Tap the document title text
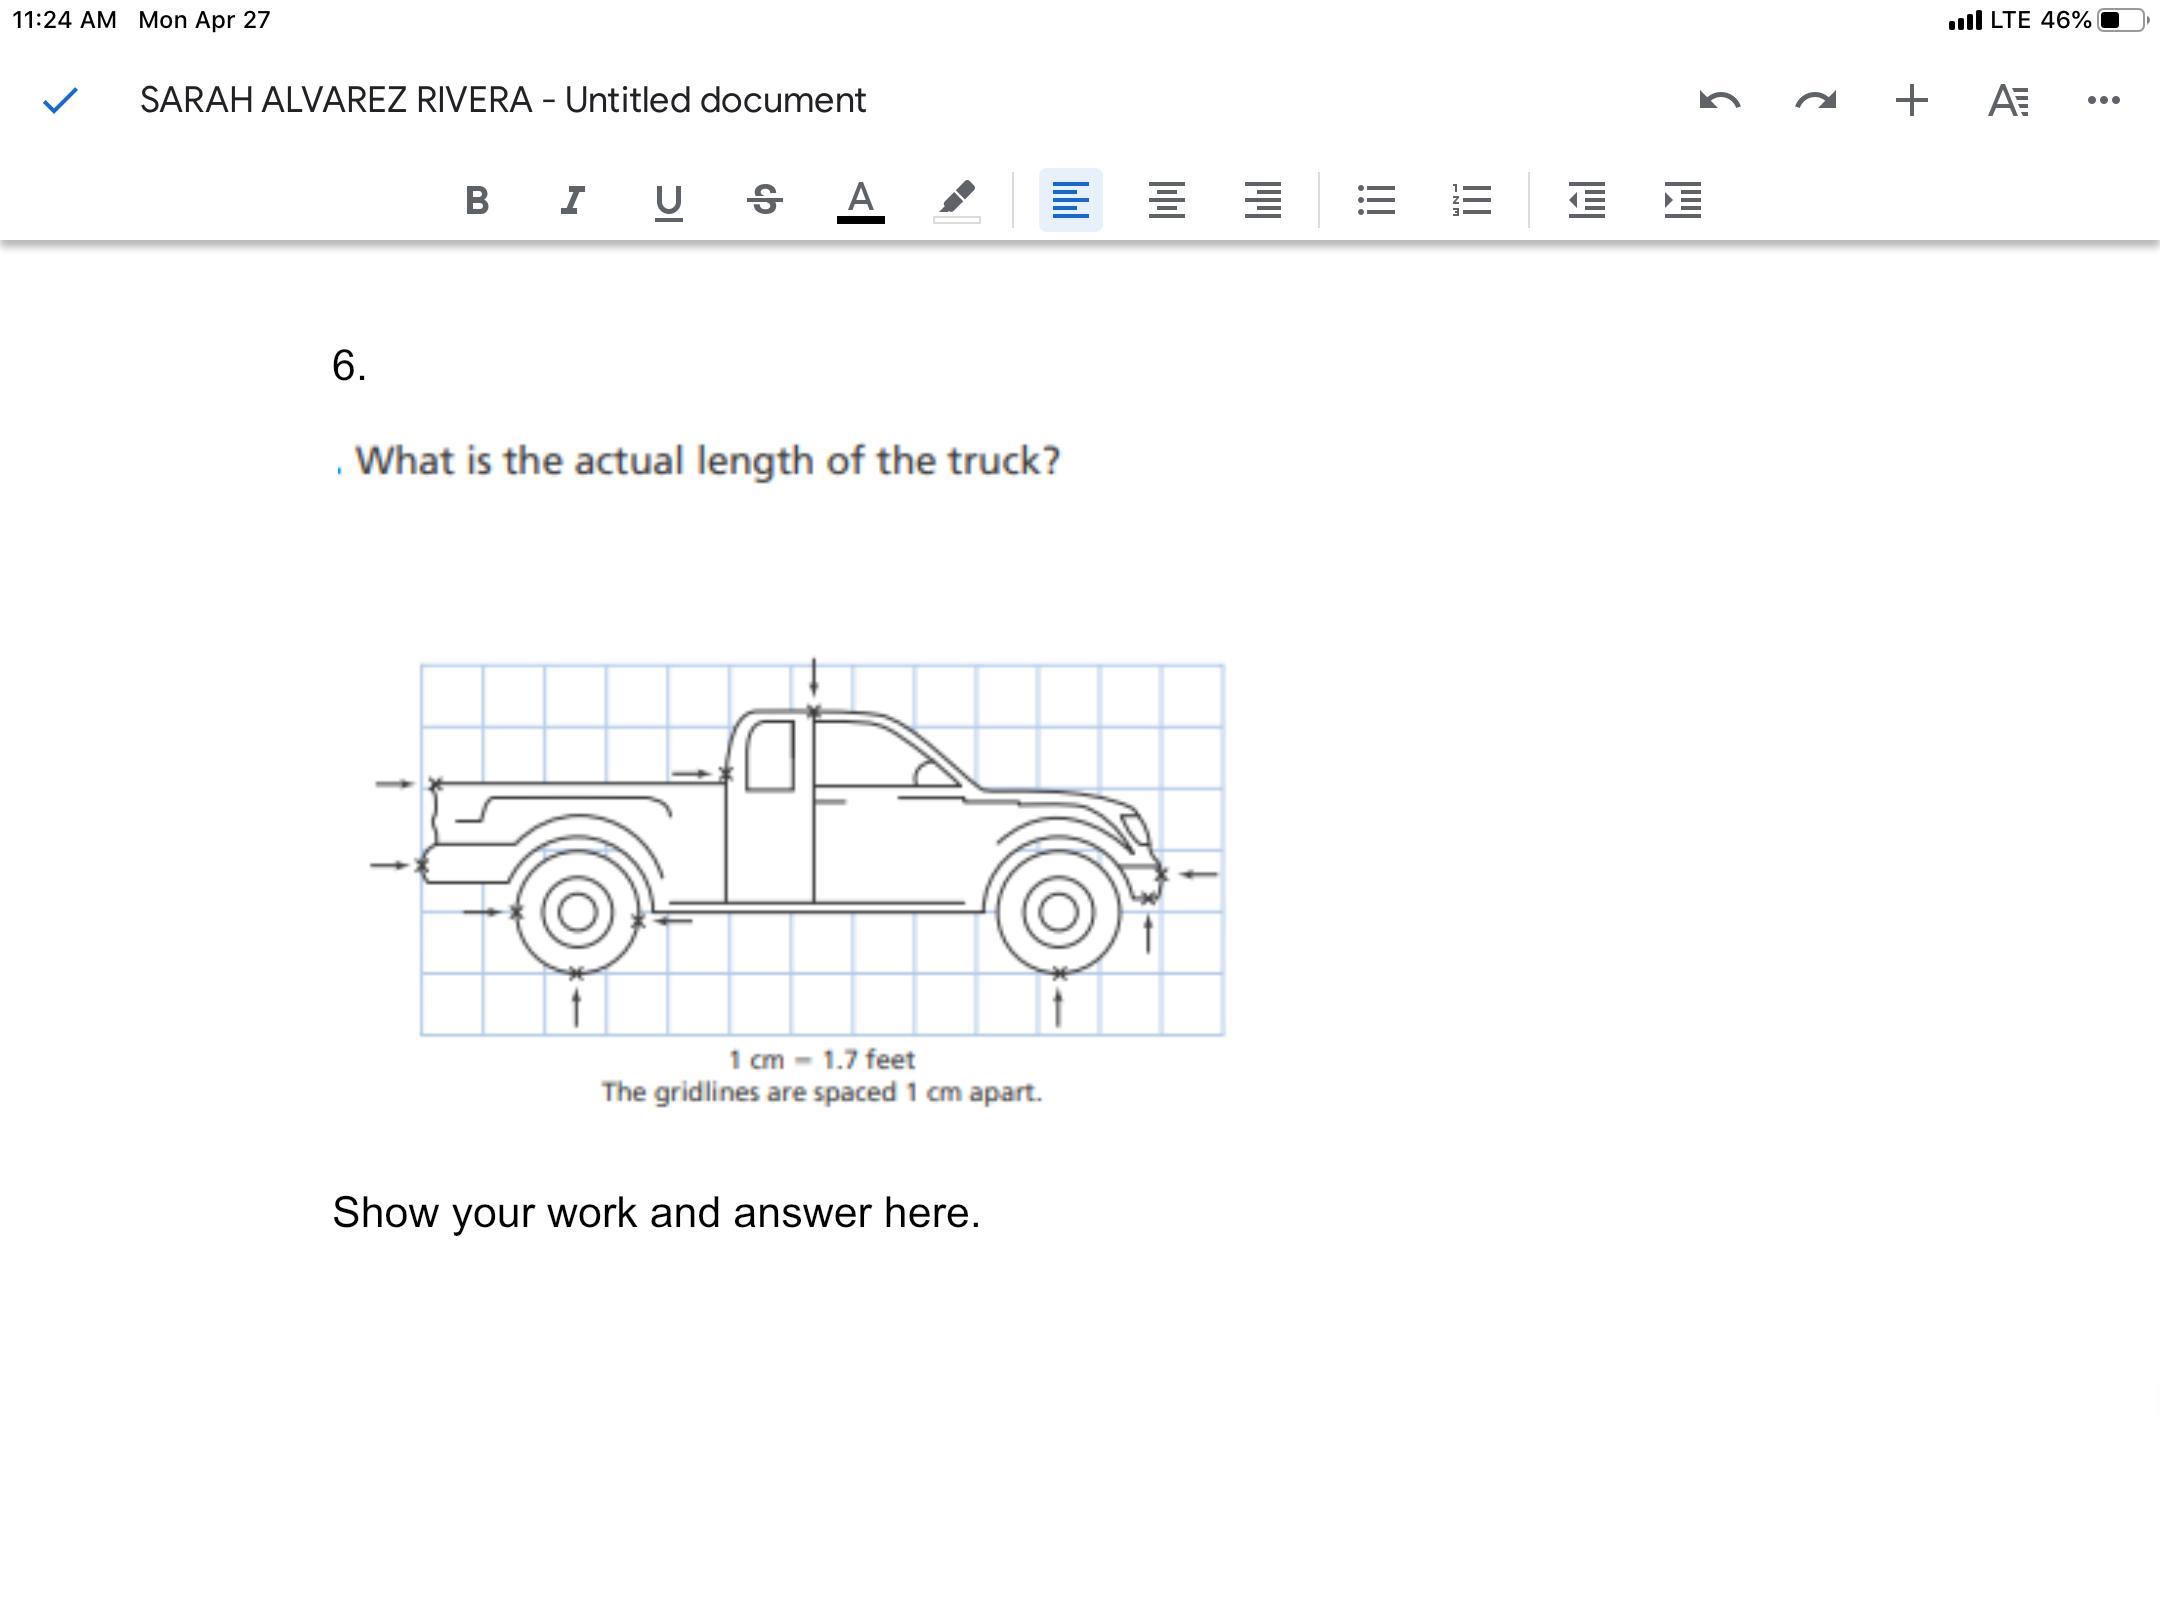The height and width of the screenshot is (1620, 2160). (x=503, y=100)
